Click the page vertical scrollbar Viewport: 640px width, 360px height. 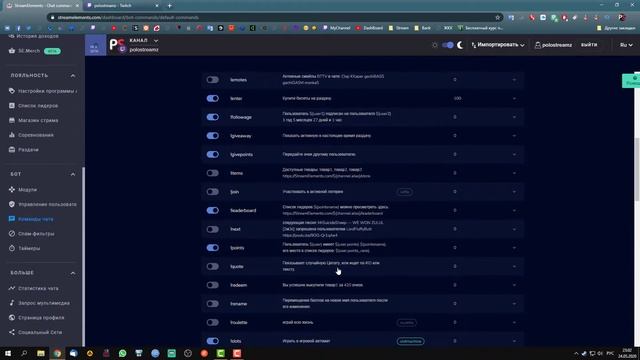pyautogui.click(x=637, y=169)
